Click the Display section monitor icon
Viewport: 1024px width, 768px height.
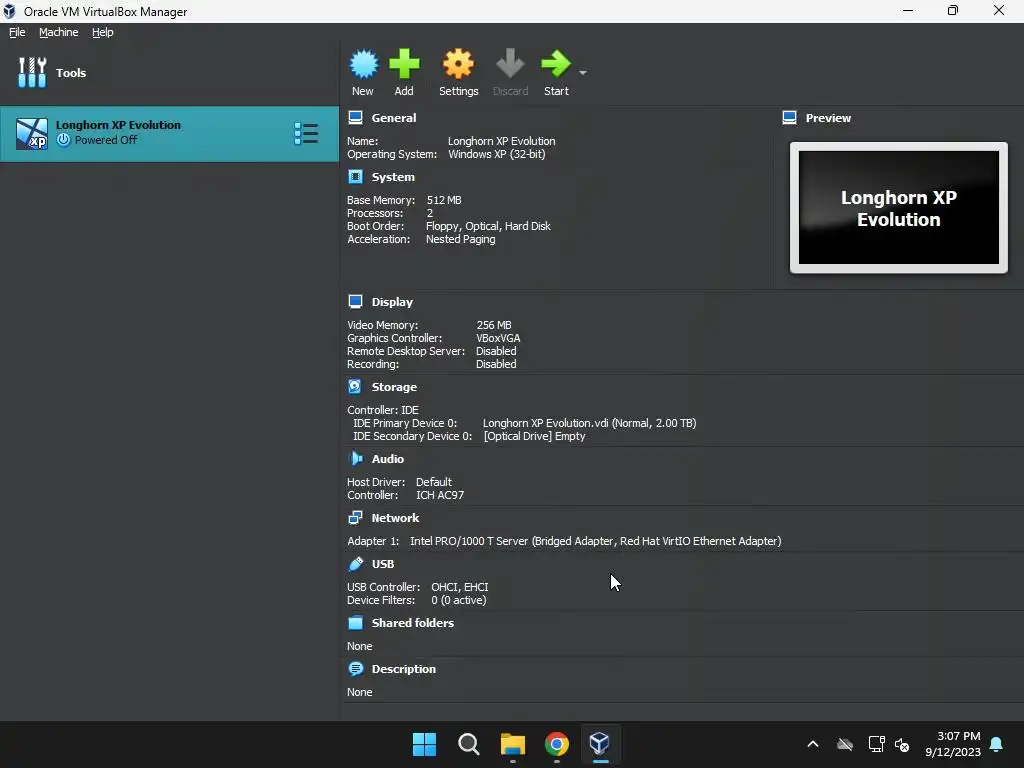coord(355,302)
